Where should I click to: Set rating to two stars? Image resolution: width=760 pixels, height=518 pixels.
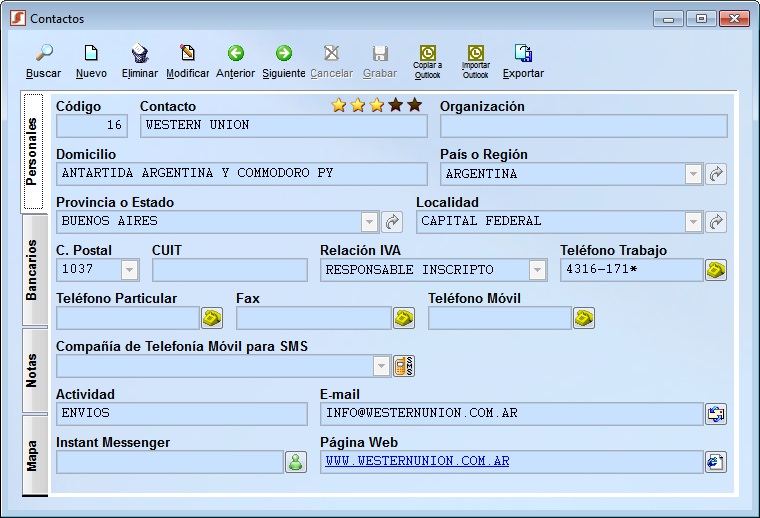[358, 105]
